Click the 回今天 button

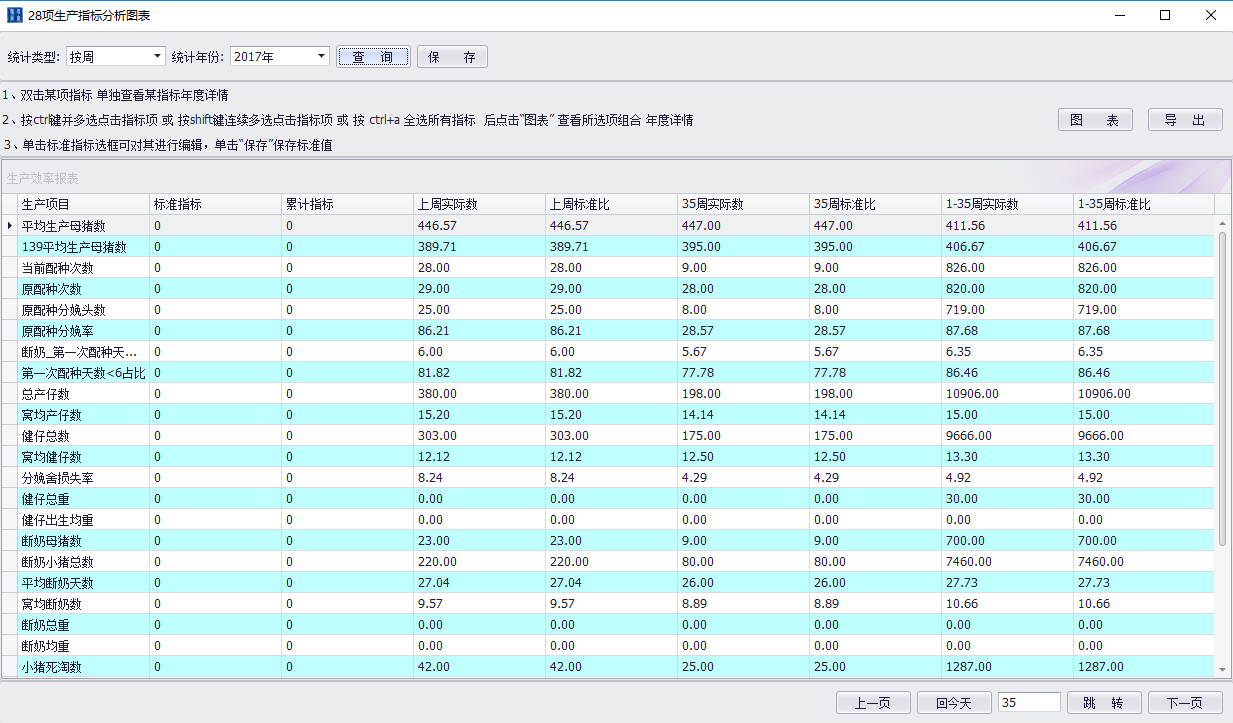[x=954, y=703]
